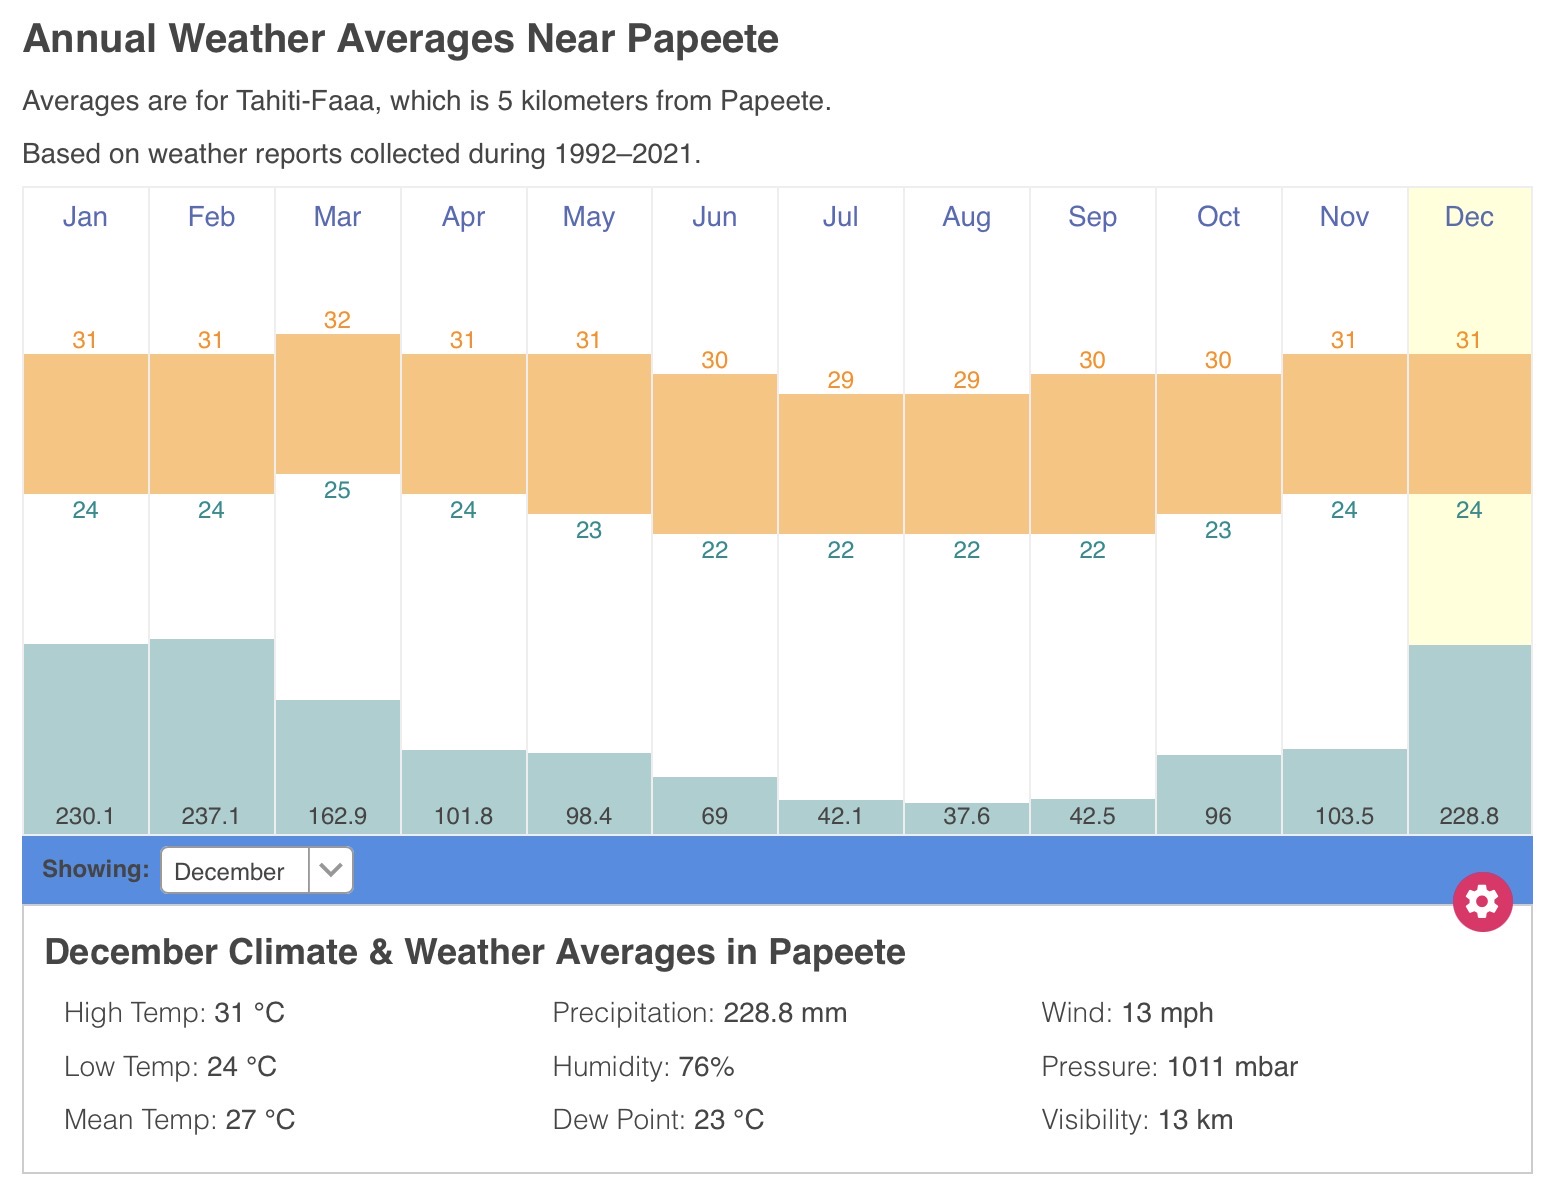Click the August orange temperature range bar

click(x=966, y=464)
